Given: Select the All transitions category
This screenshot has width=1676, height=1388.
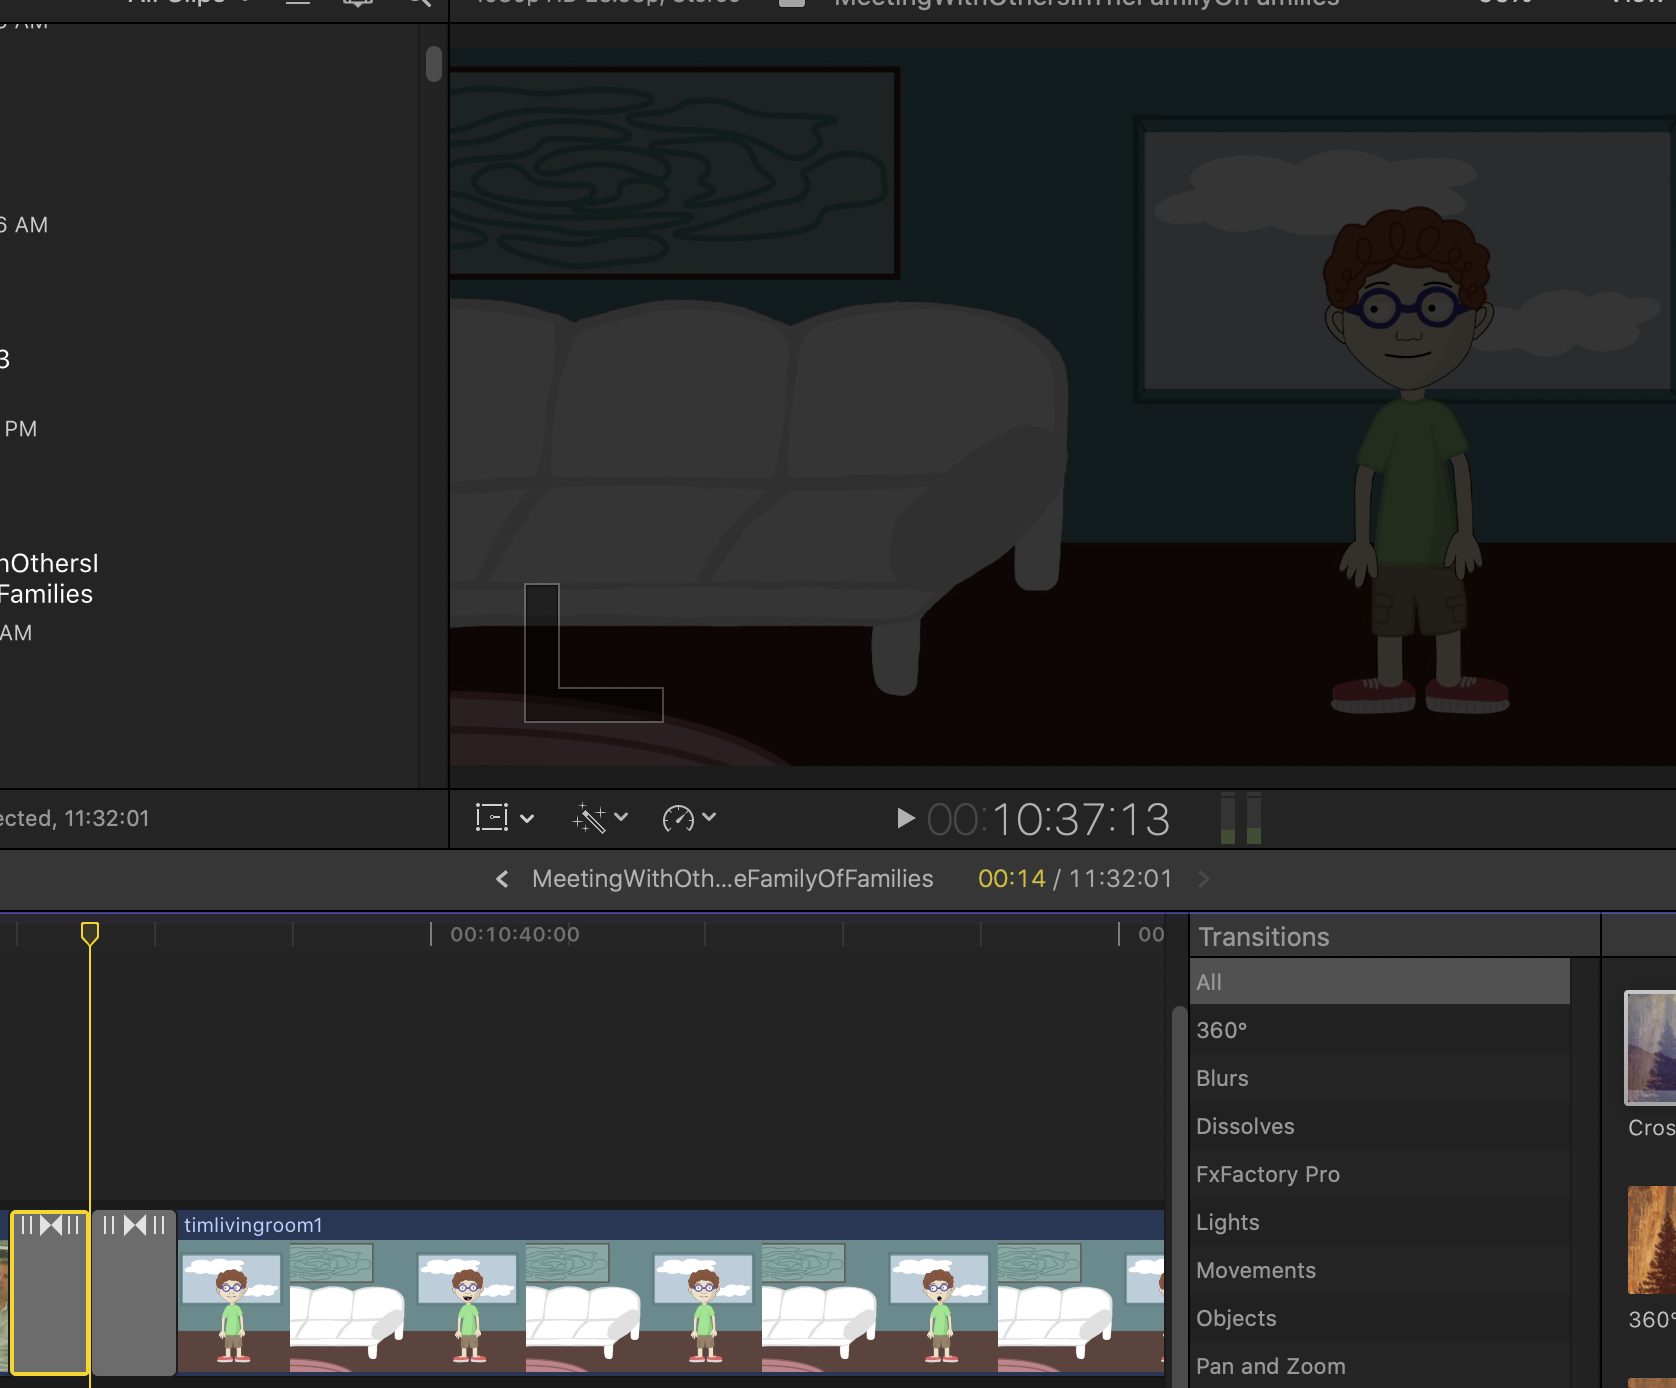Looking at the screenshot, I should pyautogui.click(x=1209, y=982).
